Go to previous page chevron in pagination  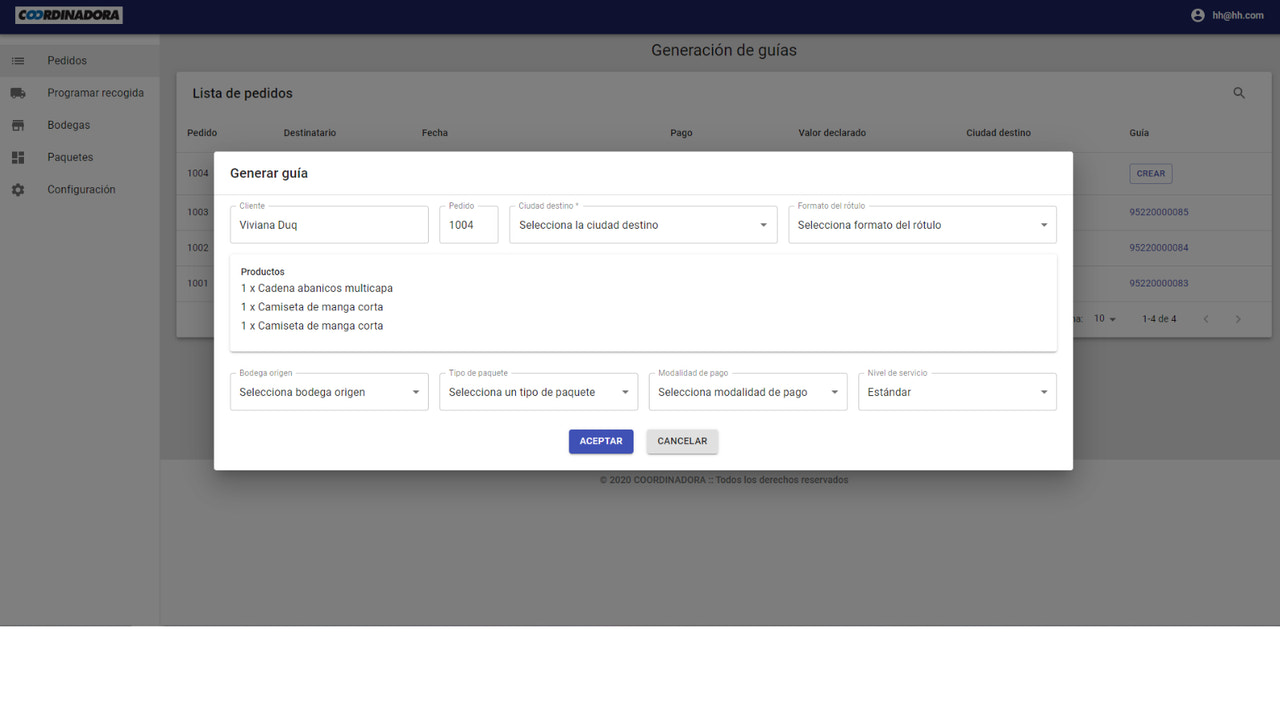(x=1205, y=319)
